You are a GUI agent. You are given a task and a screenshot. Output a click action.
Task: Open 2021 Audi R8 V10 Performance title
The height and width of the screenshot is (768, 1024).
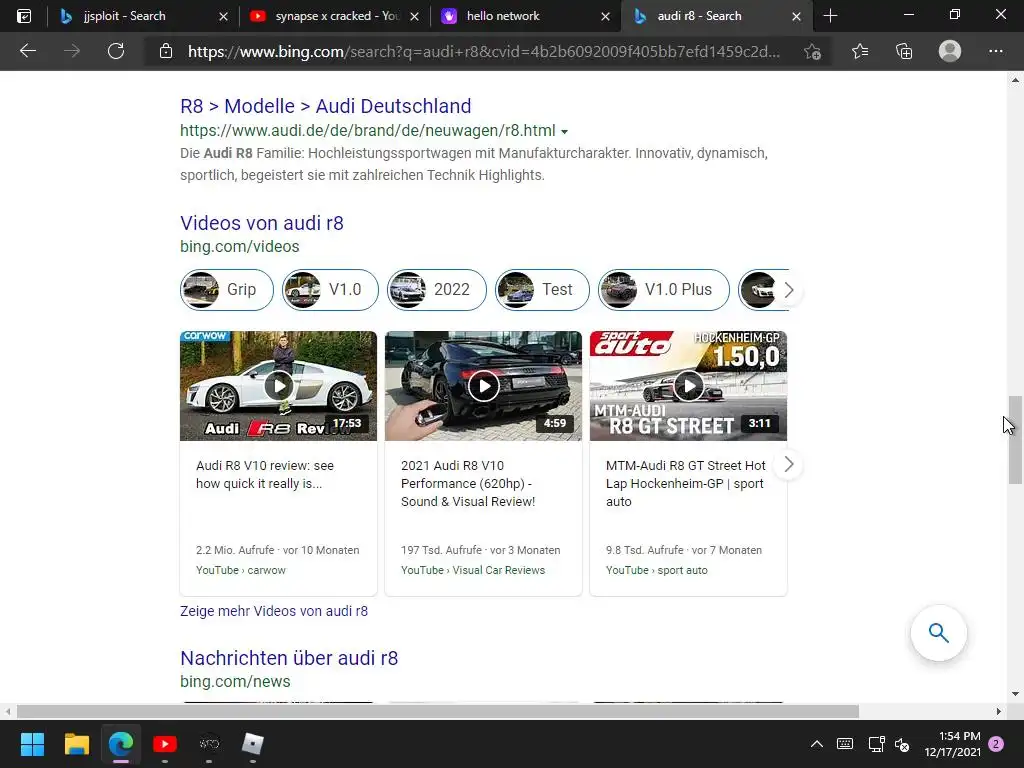coord(468,483)
